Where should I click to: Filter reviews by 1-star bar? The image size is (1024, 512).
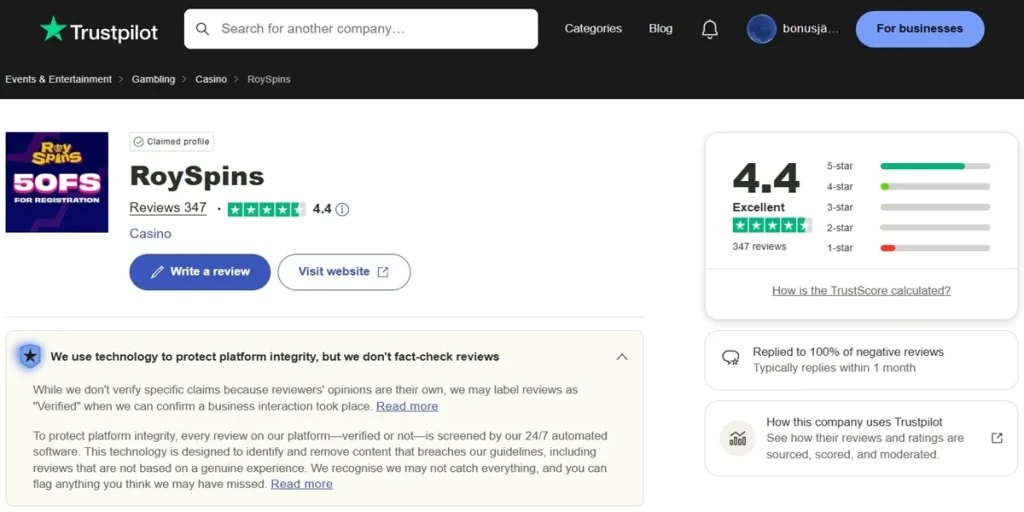coord(935,248)
